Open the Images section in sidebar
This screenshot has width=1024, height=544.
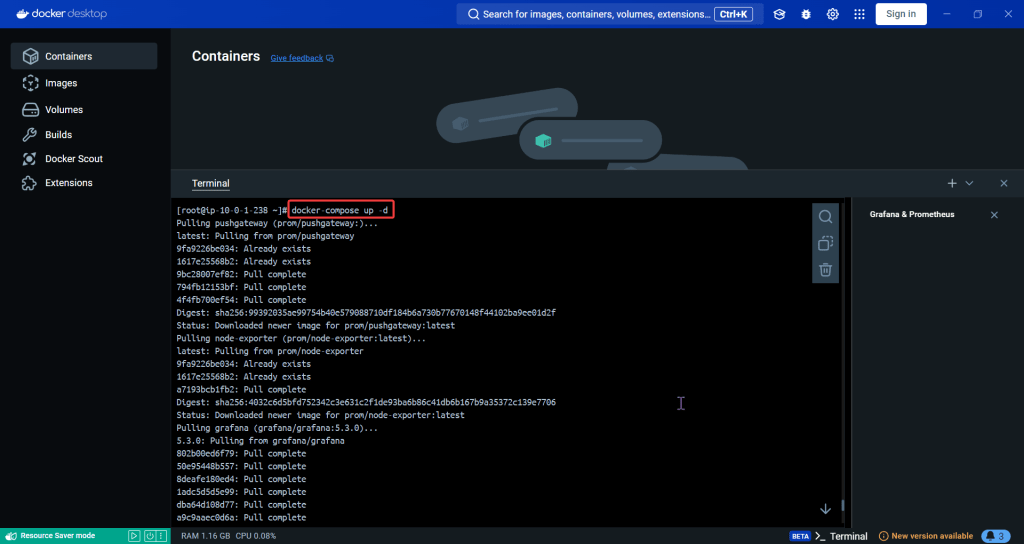tap(61, 83)
